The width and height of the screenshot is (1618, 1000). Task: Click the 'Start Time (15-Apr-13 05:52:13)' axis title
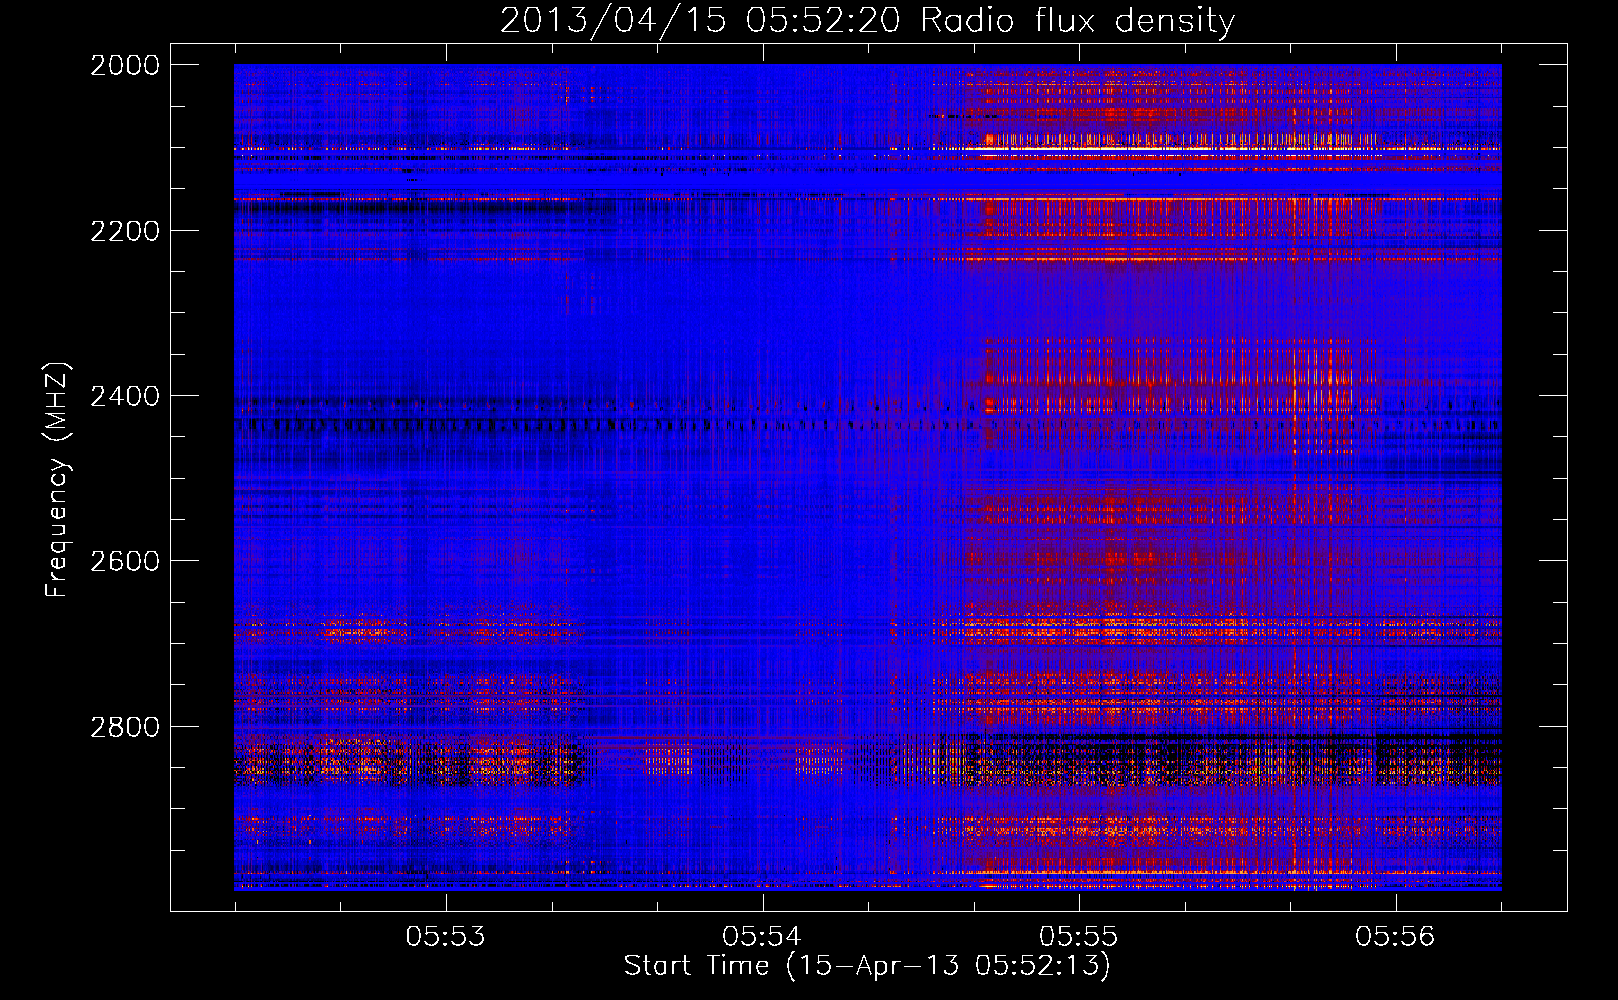(867, 966)
